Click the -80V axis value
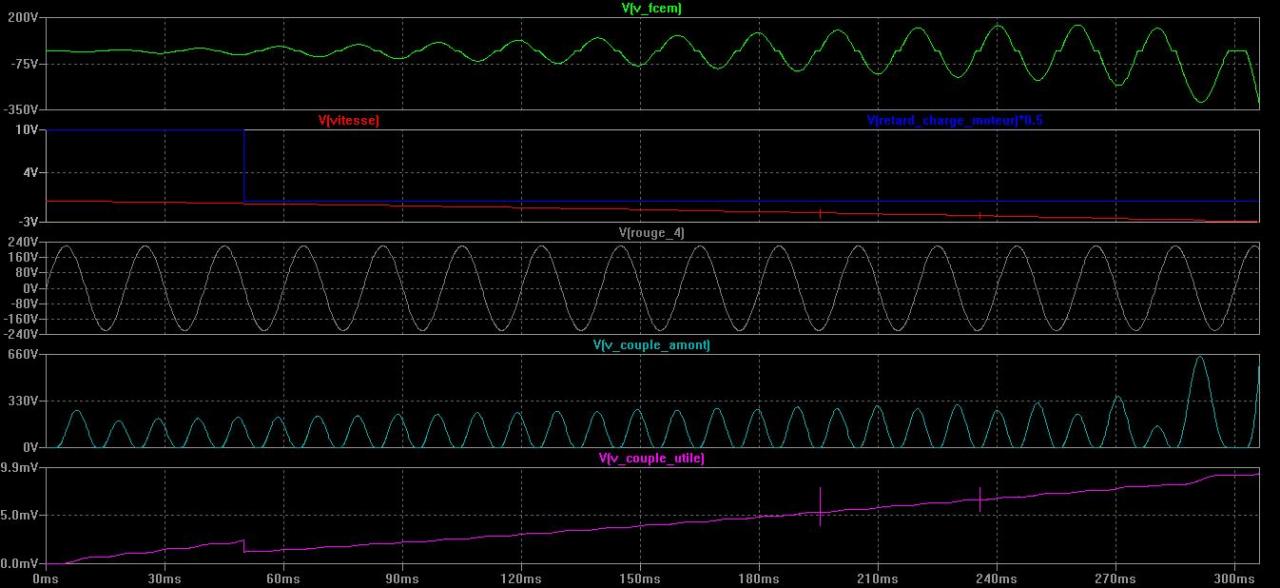The width and height of the screenshot is (1280, 588). 24,304
